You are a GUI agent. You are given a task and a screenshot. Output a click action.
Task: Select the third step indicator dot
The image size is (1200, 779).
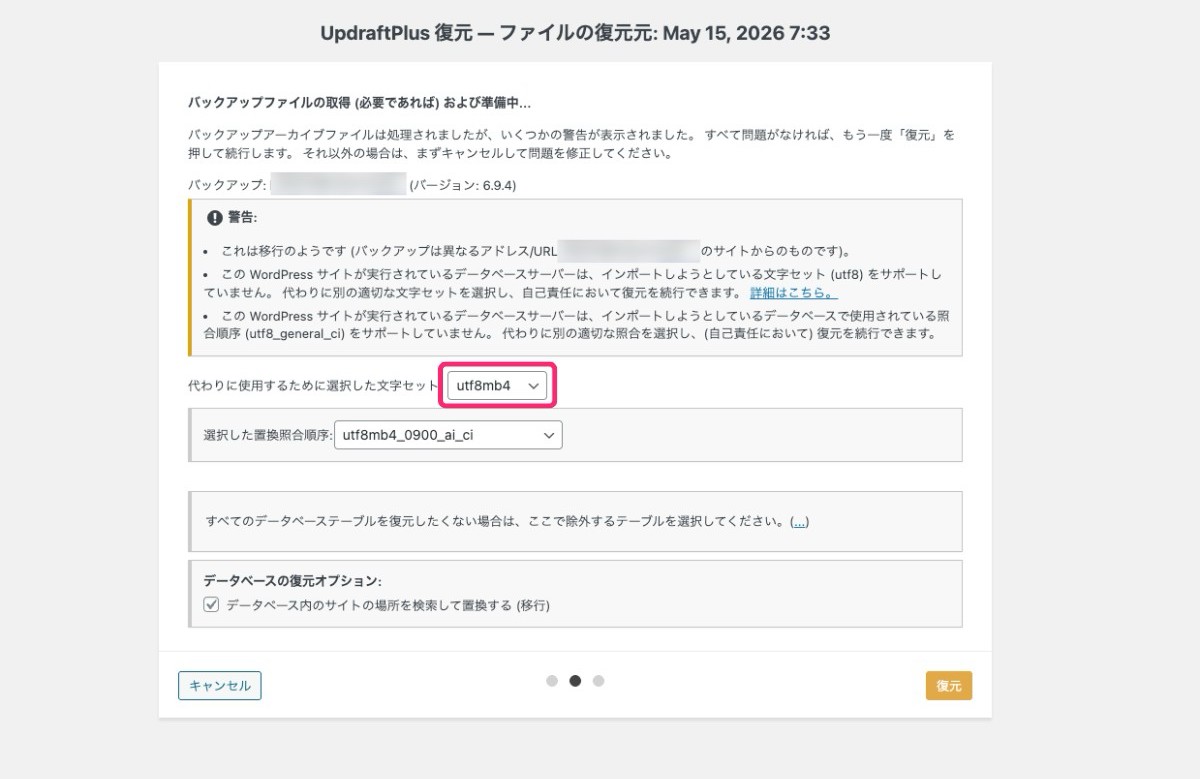[598, 681]
